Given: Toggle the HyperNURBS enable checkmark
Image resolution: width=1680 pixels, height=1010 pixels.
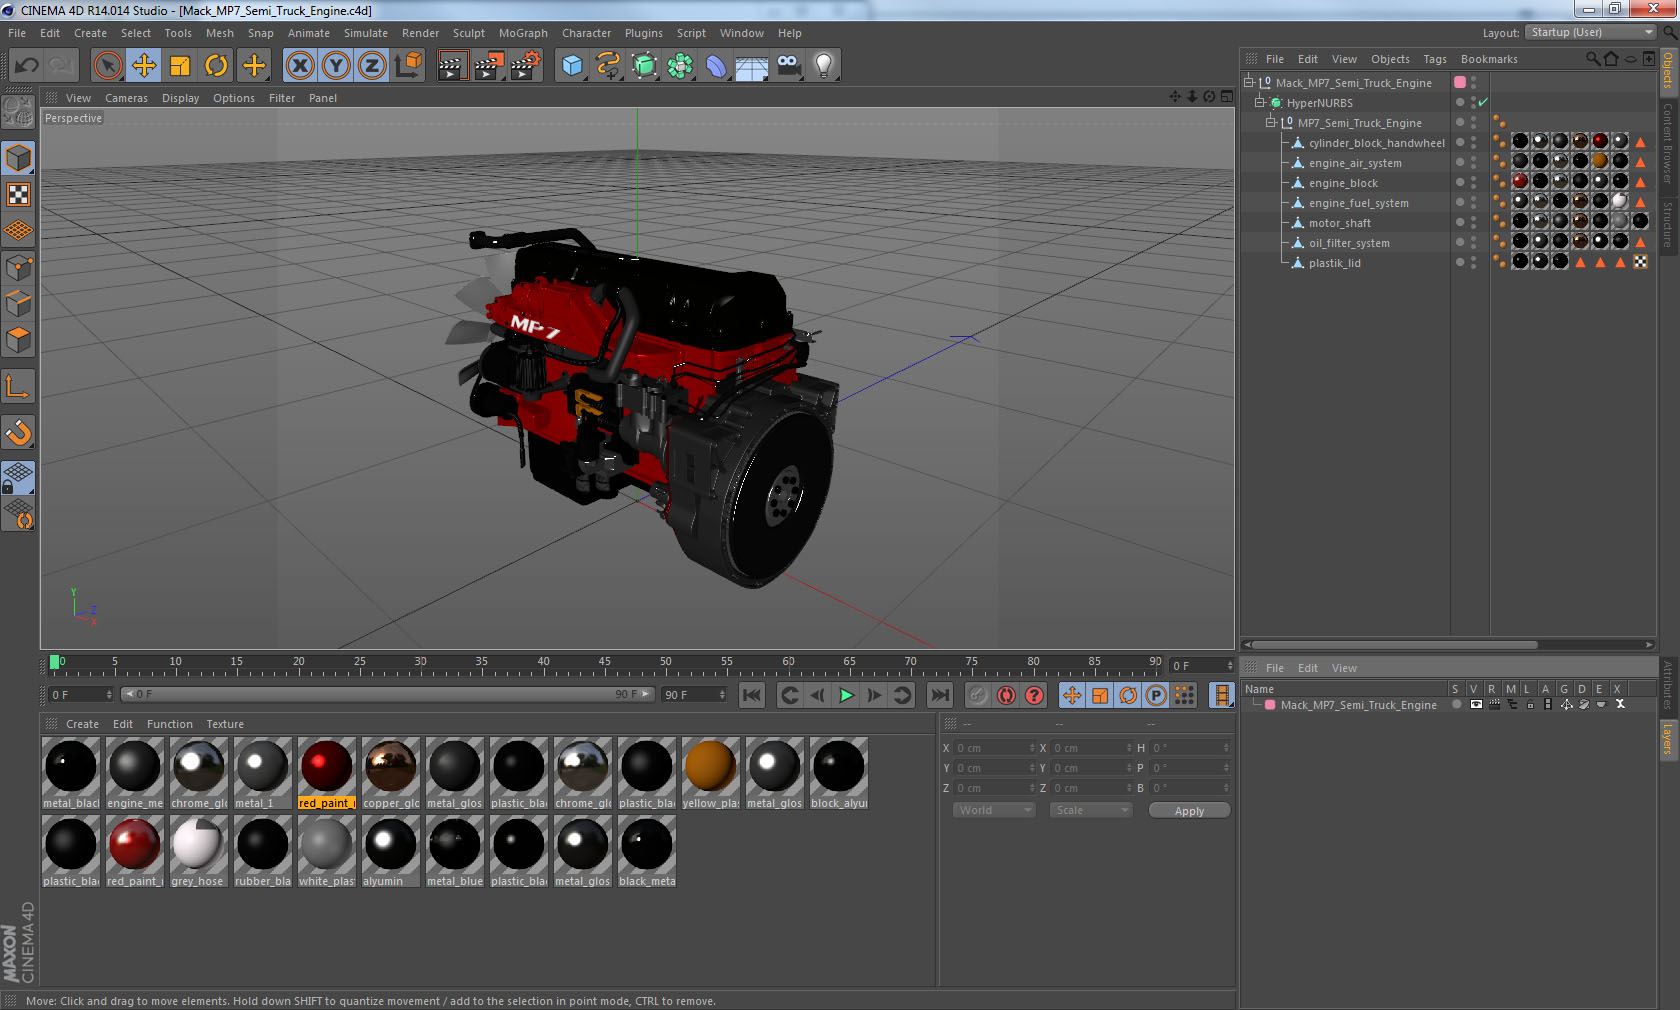Looking at the screenshot, I should pyautogui.click(x=1483, y=102).
